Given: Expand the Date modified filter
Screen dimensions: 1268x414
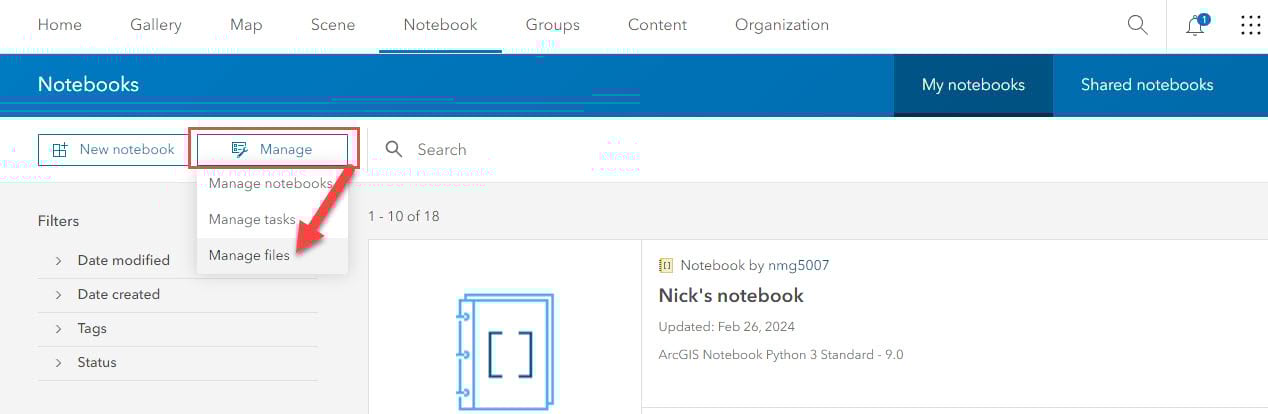Looking at the screenshot, I should point(58,260).
